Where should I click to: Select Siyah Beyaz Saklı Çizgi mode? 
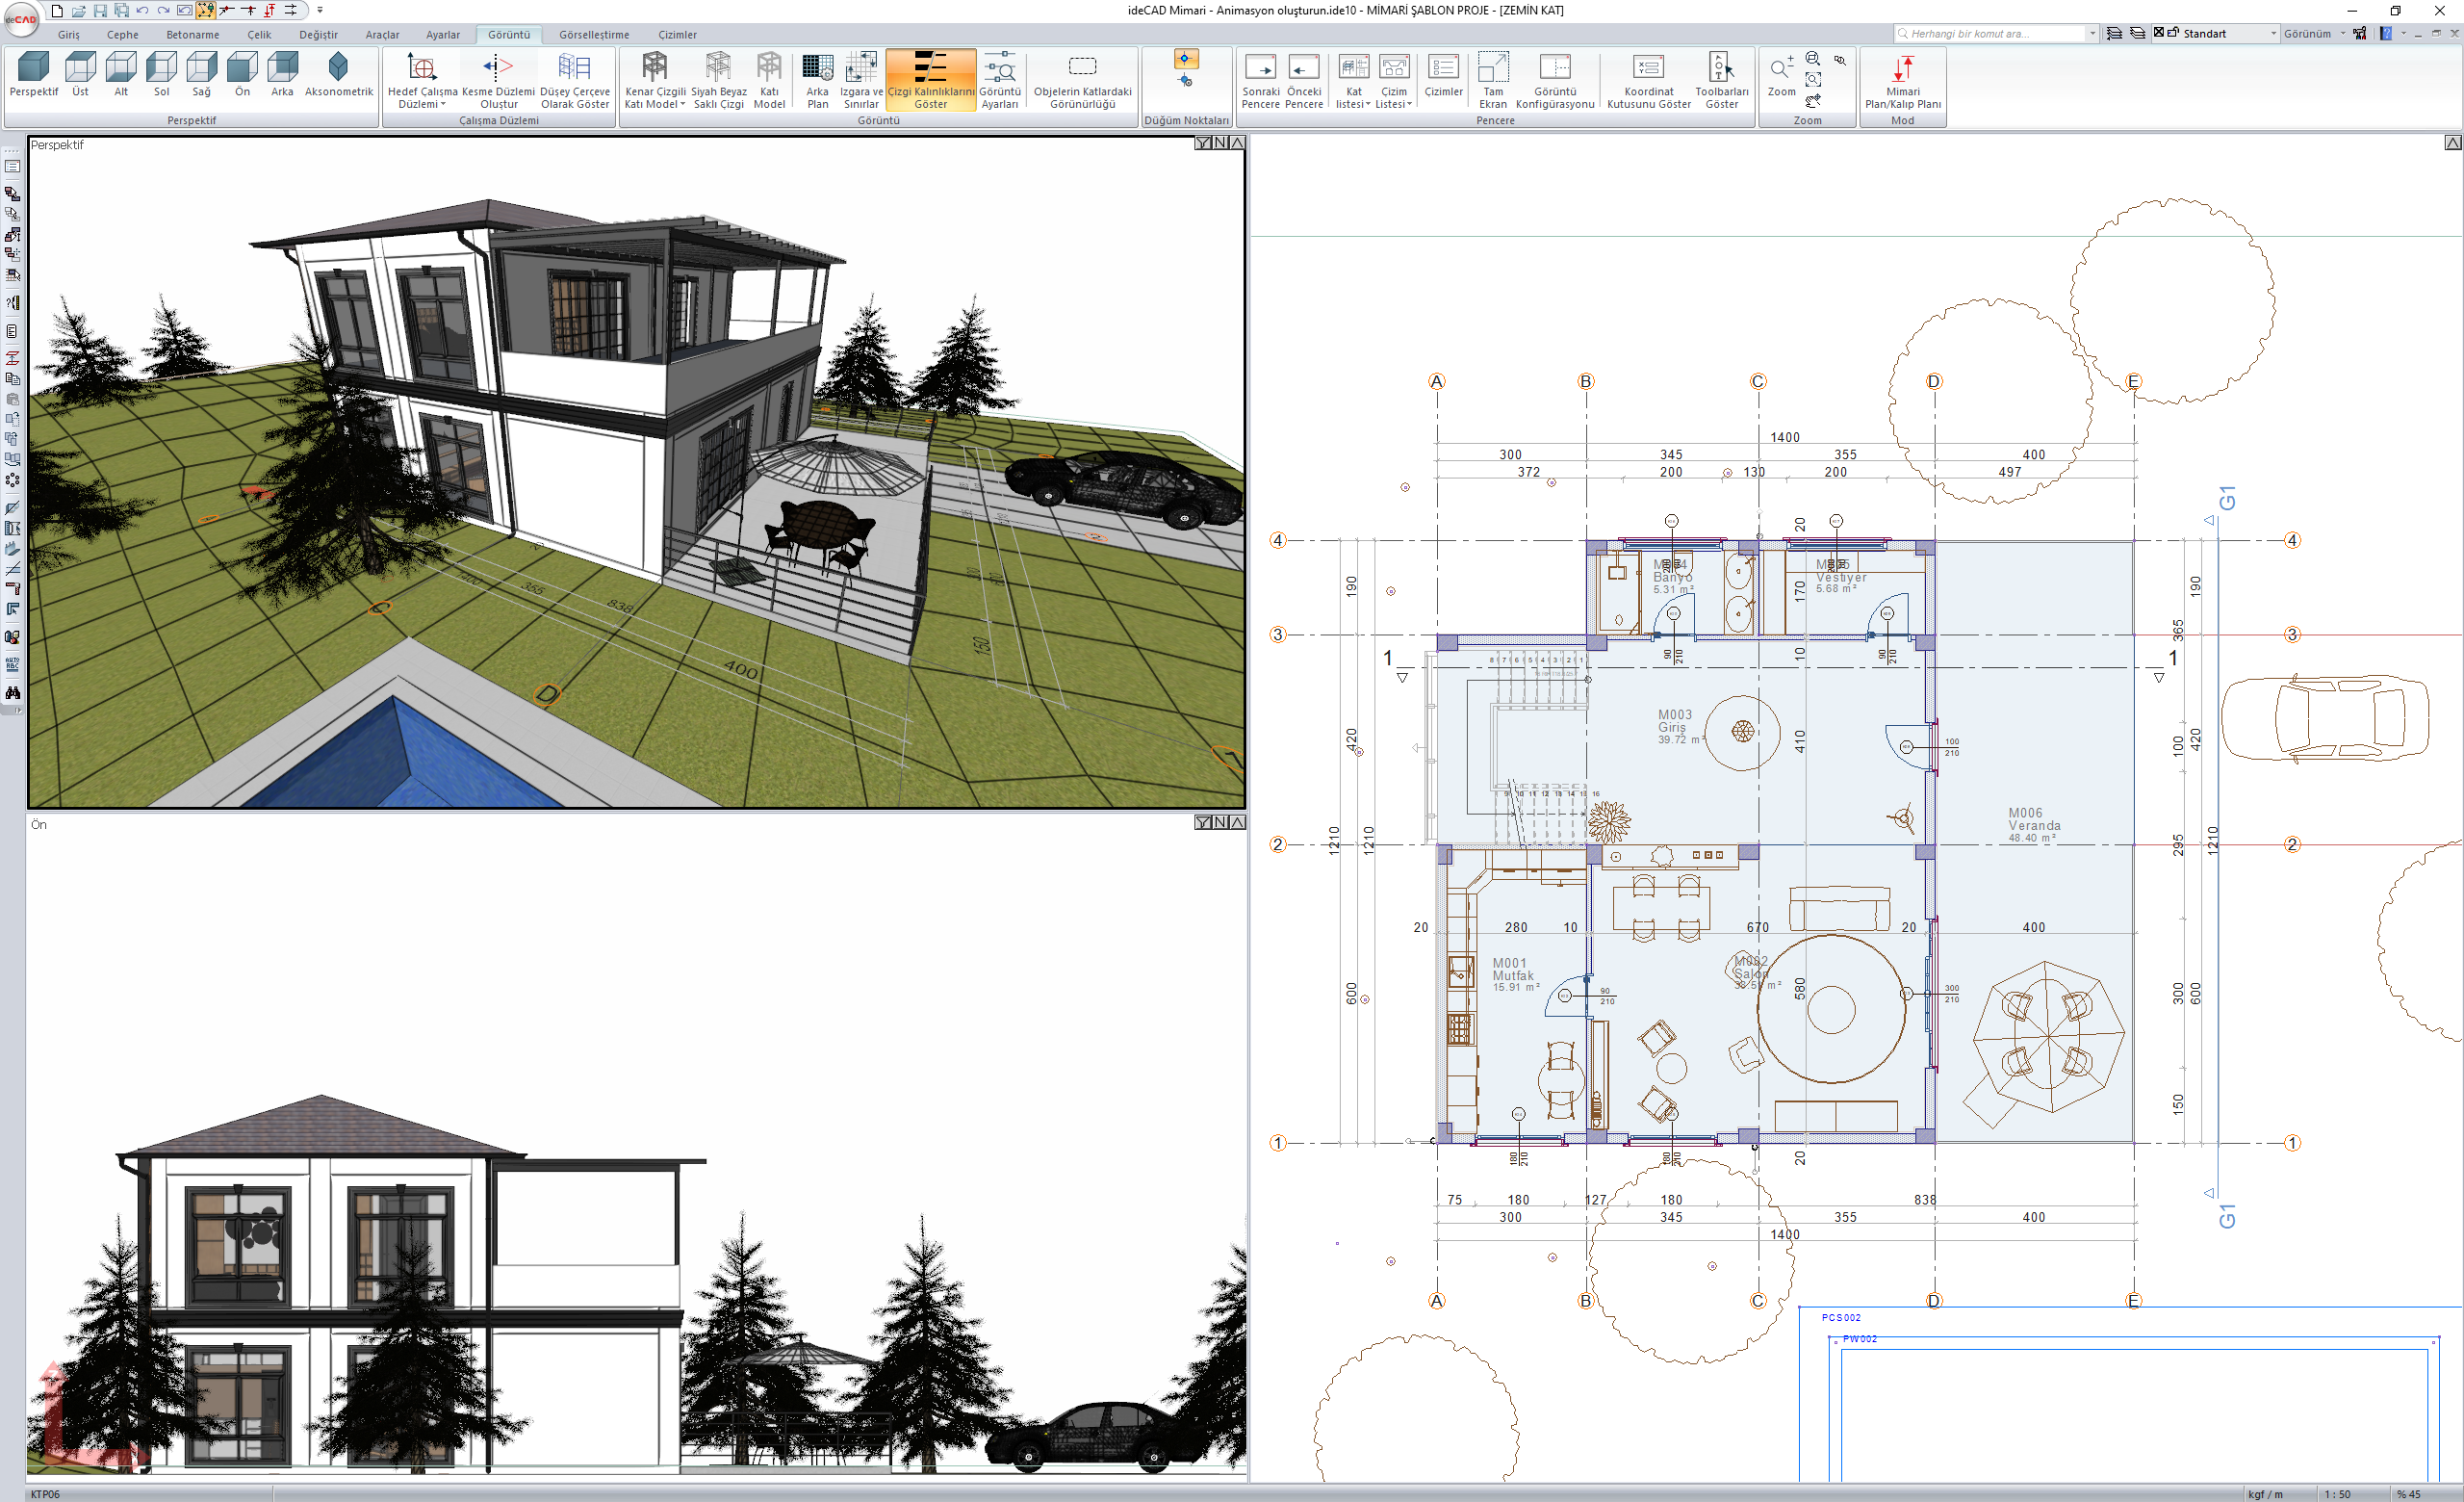click(x=718, y=68)
